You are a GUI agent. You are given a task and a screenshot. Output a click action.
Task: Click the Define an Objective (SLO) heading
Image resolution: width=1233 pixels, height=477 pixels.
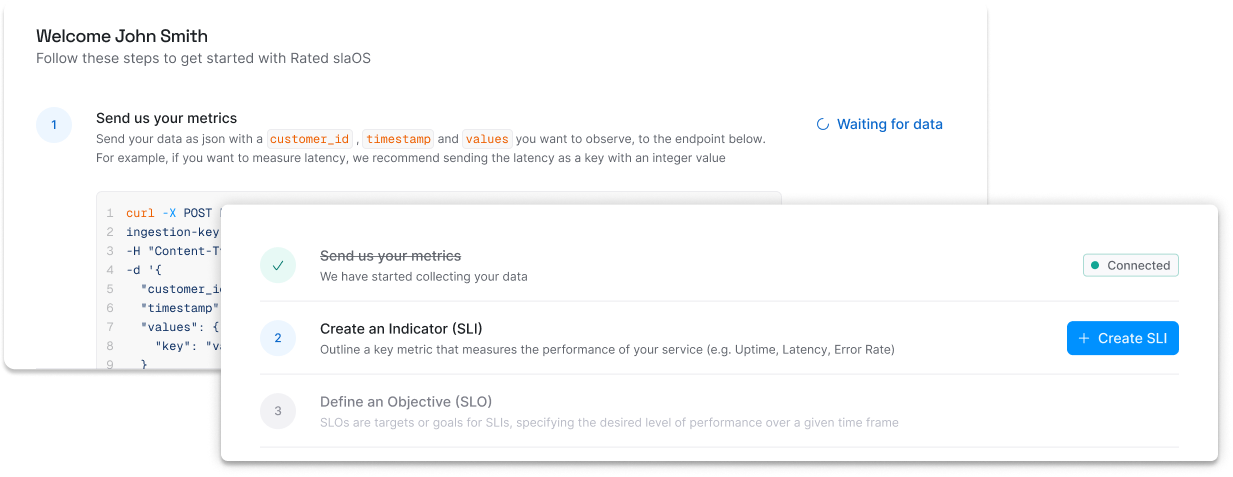[405, 402]
